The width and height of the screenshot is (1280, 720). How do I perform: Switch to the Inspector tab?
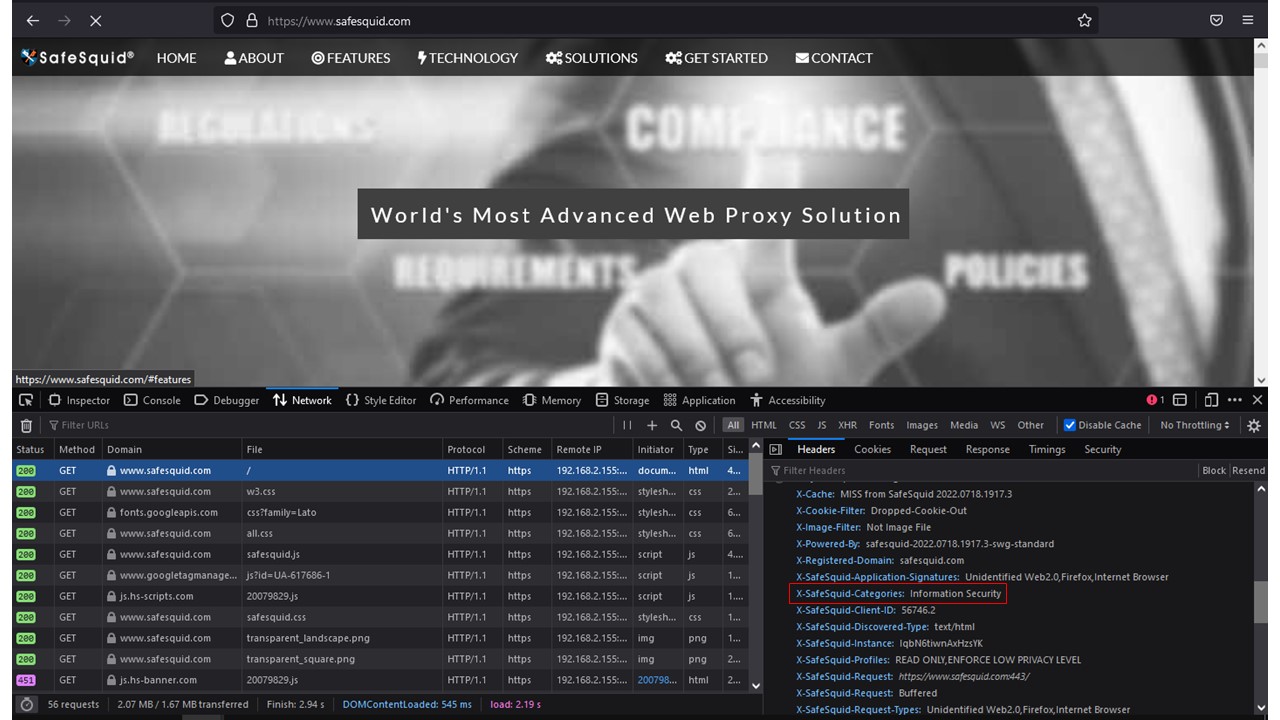point(79,400)
